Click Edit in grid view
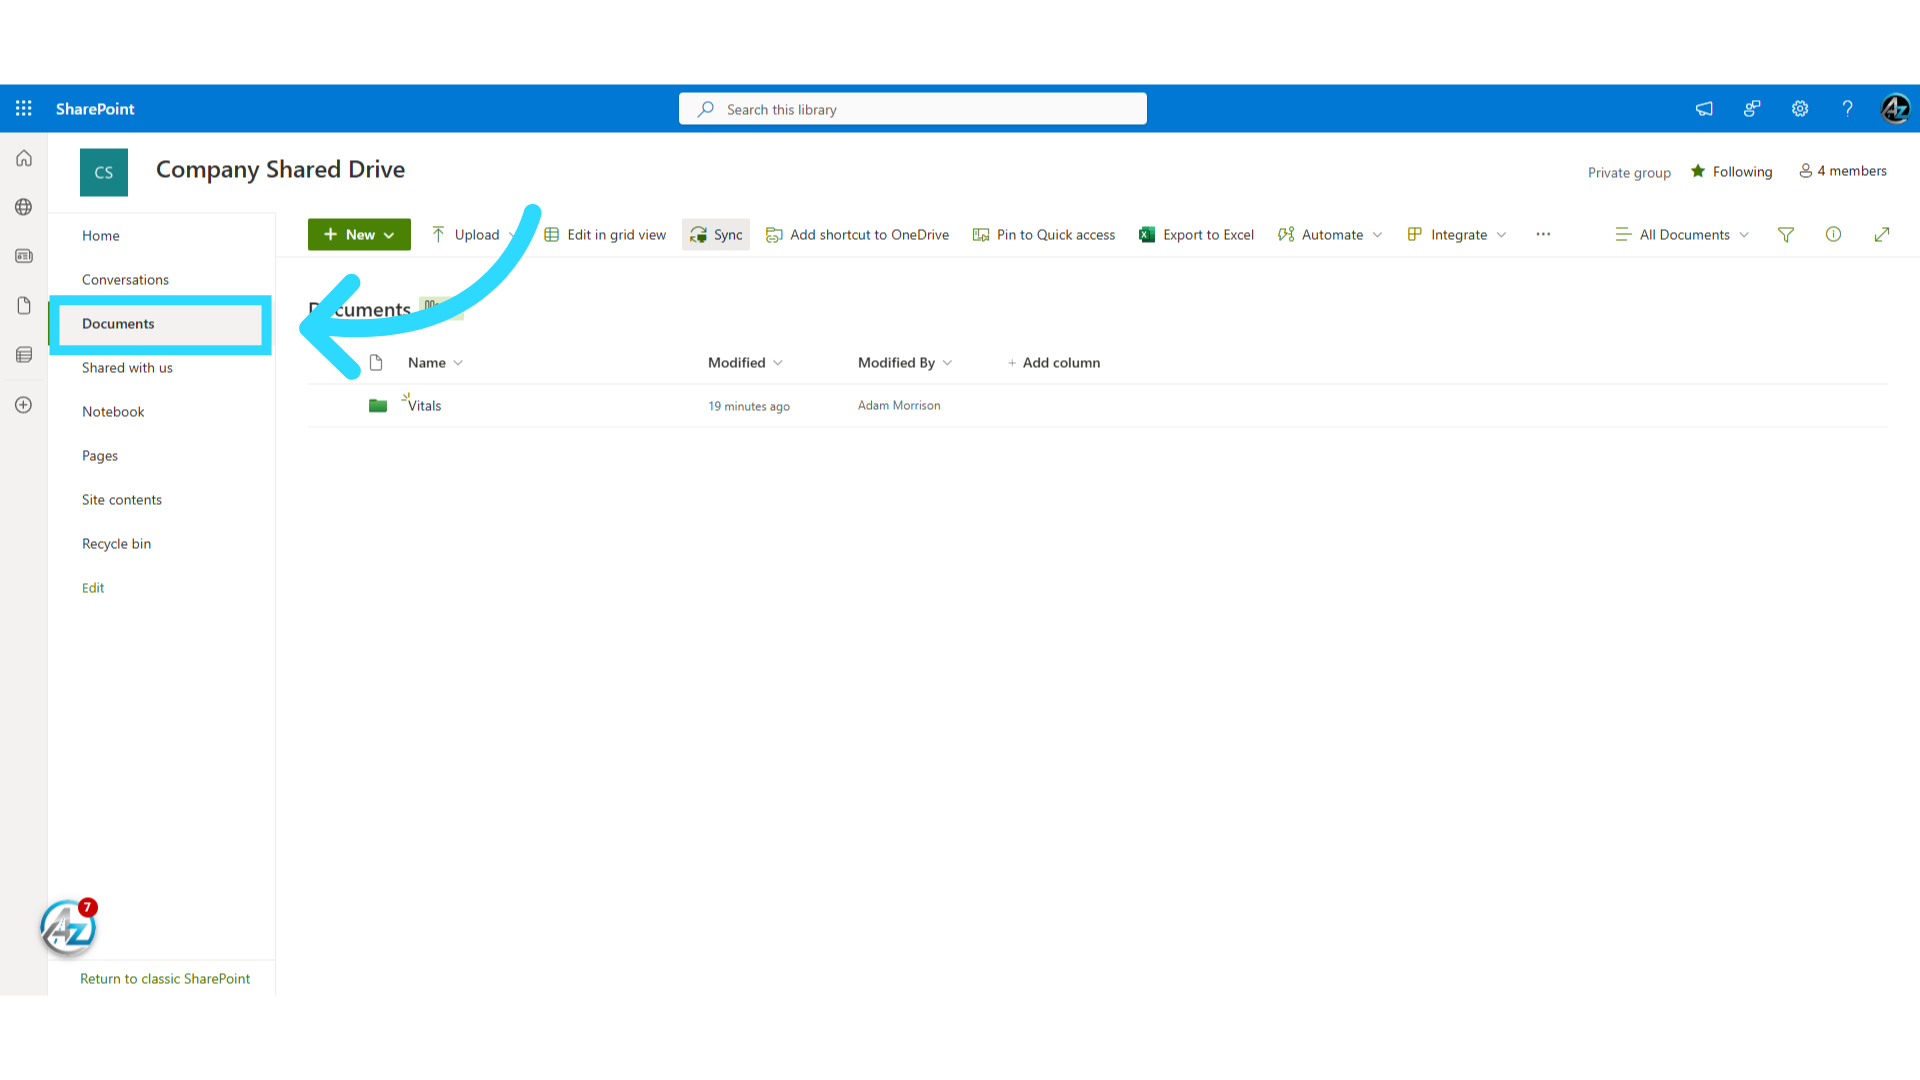The height and width of the screenshot is (1080, 1920). click(605, 235)
